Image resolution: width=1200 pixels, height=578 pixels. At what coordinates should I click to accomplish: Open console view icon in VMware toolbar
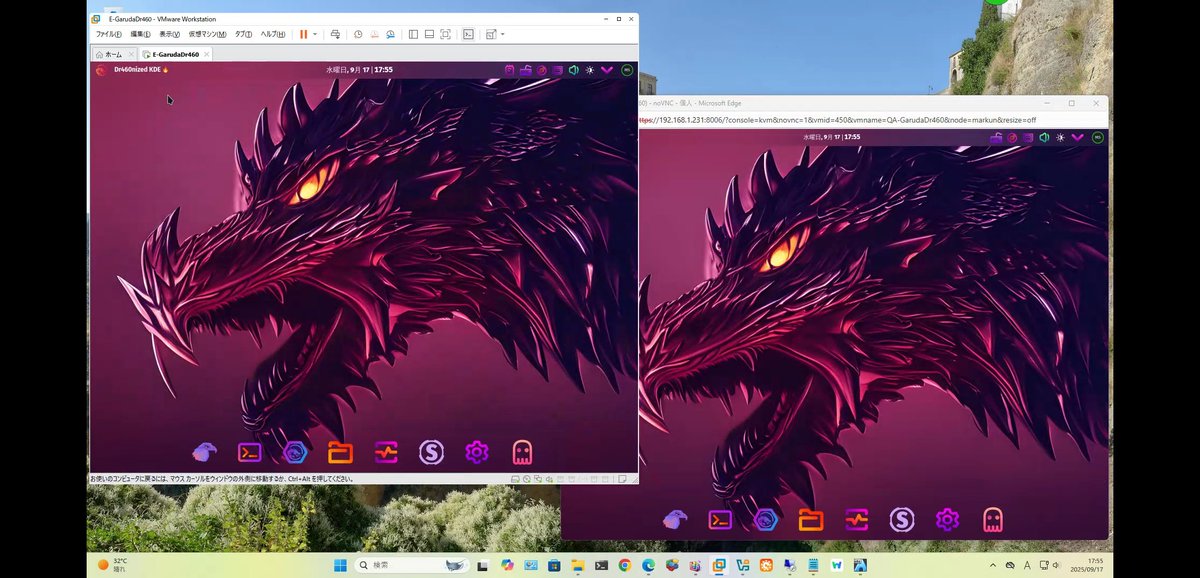[467, 34]
